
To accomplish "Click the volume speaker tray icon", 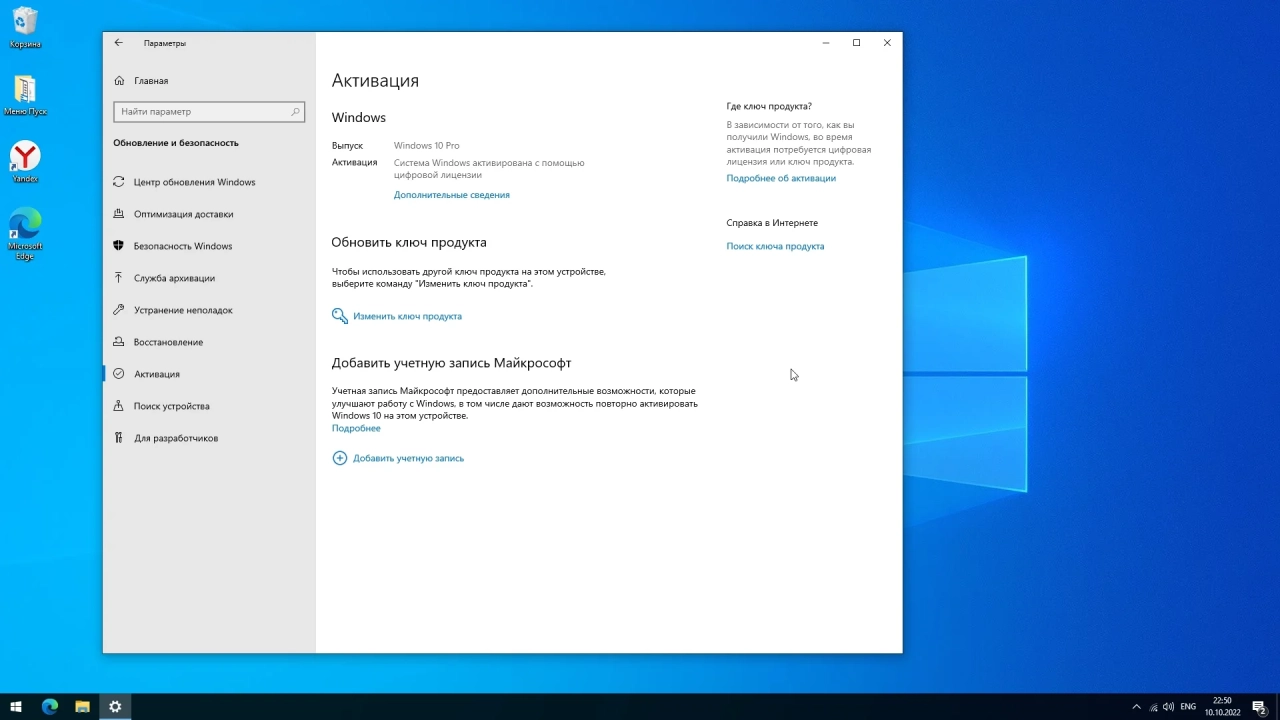I will click(x=1168, y=707).
